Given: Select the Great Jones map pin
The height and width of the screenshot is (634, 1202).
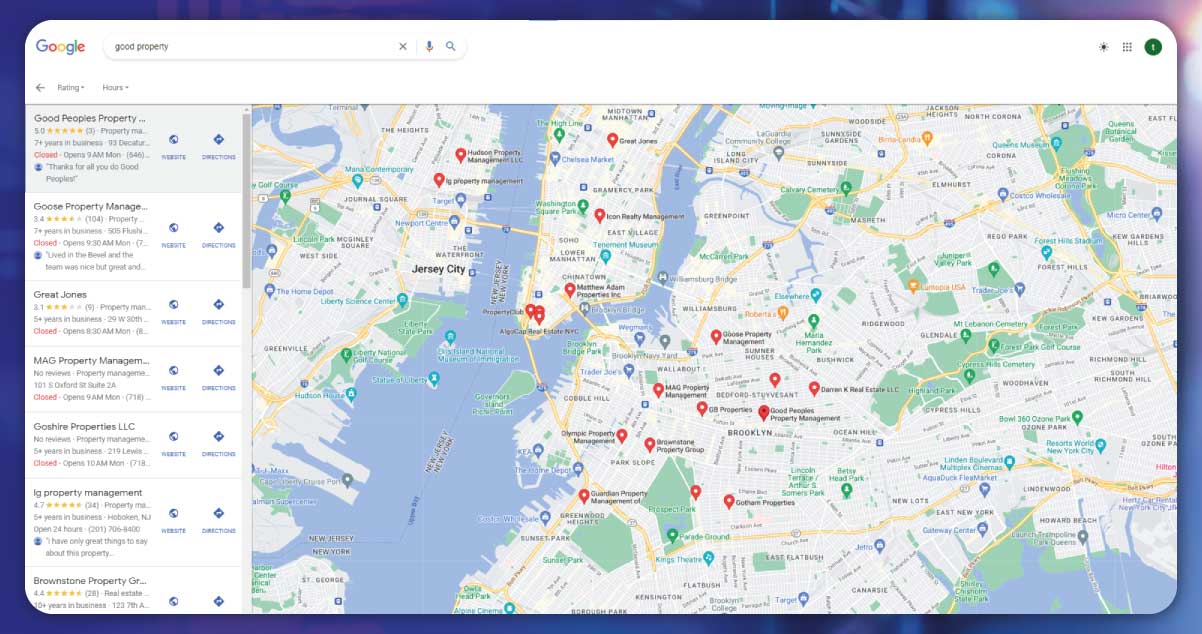Looking at the screenshot, I should pyautogui.click(x=612, y=140).
